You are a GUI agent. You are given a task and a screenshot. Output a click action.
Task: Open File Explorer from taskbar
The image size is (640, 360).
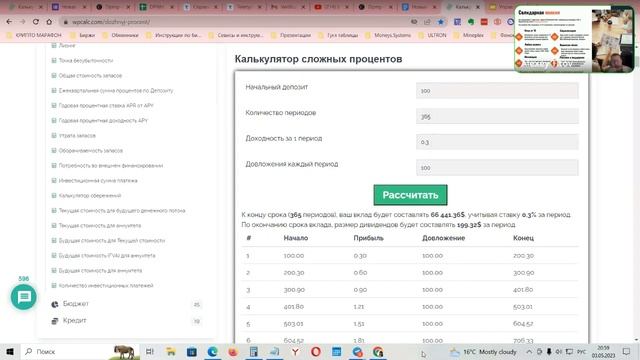click(171, 351)
